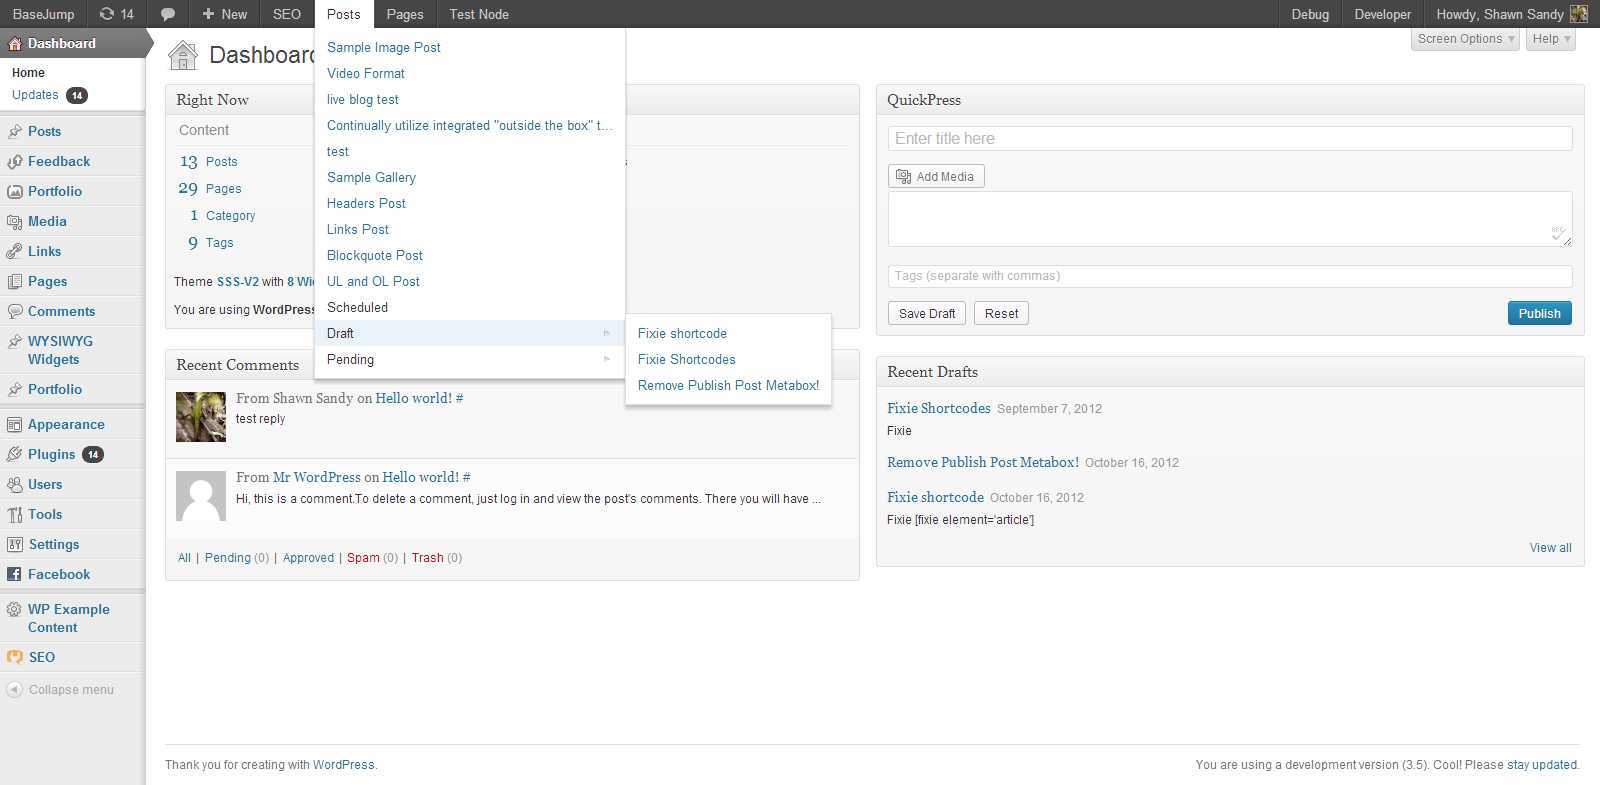Choose Video Format in the Posts dropdown
The height and width of the screenshot is (785, 1600).
pos(366,73)
